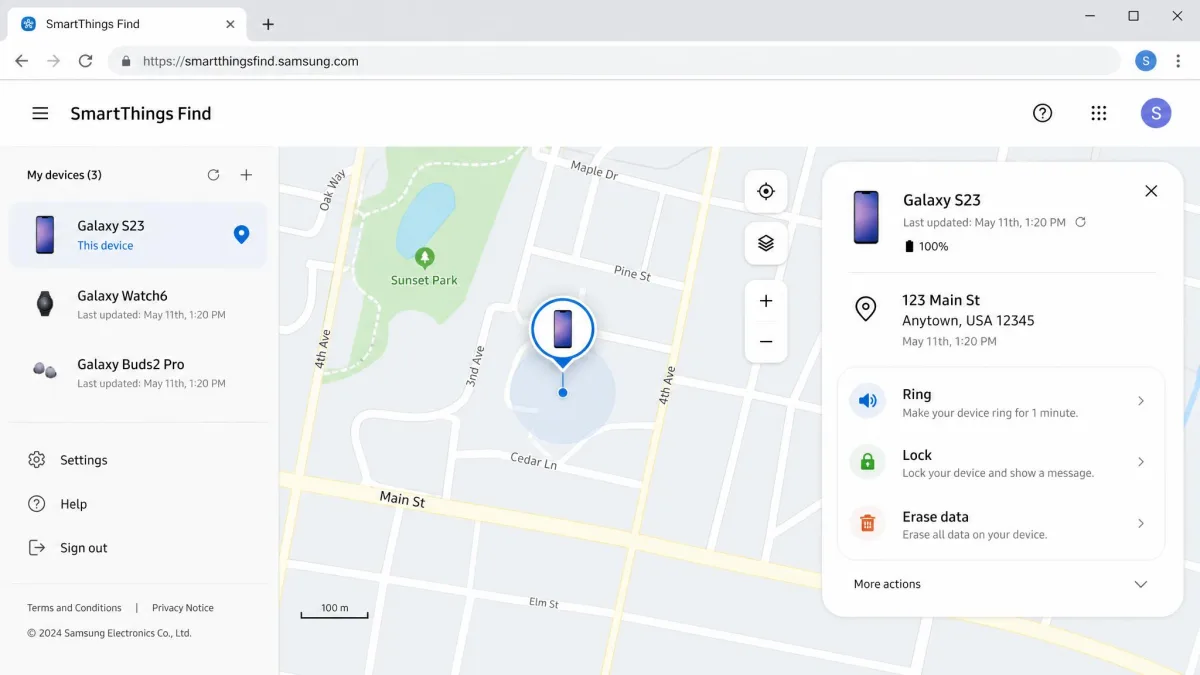Click the Sunset Park map label
Screen dimensions: 1200x675
click(424, 280)
